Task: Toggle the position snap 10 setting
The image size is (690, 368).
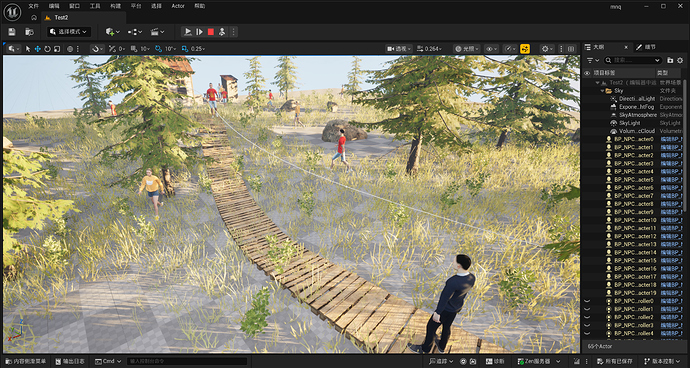Action: (x=140, y=49)
